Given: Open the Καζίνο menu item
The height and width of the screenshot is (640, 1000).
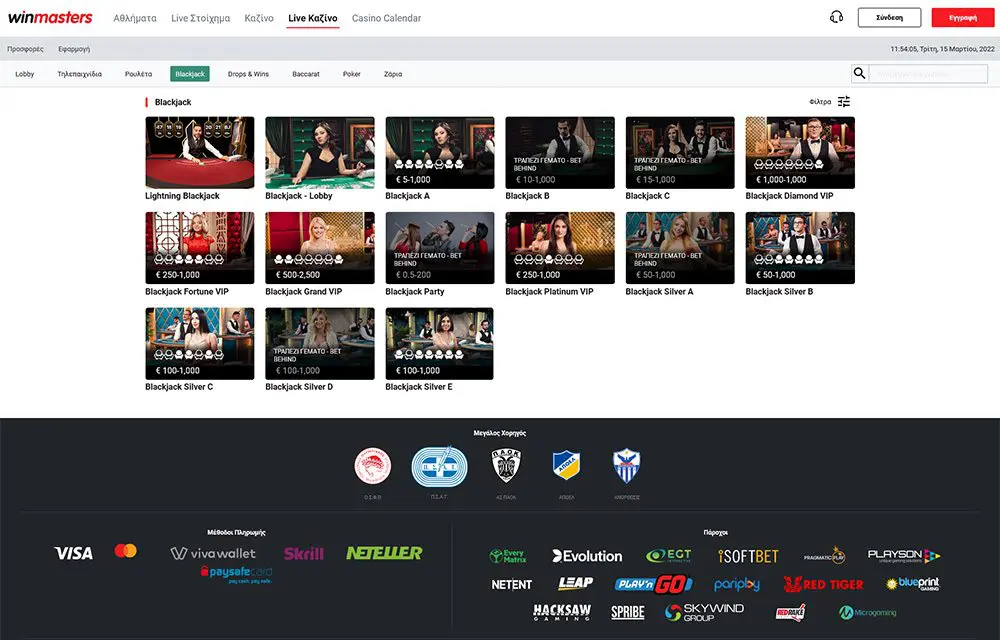Looking at the screenshot, I should [x=259, y=18].
